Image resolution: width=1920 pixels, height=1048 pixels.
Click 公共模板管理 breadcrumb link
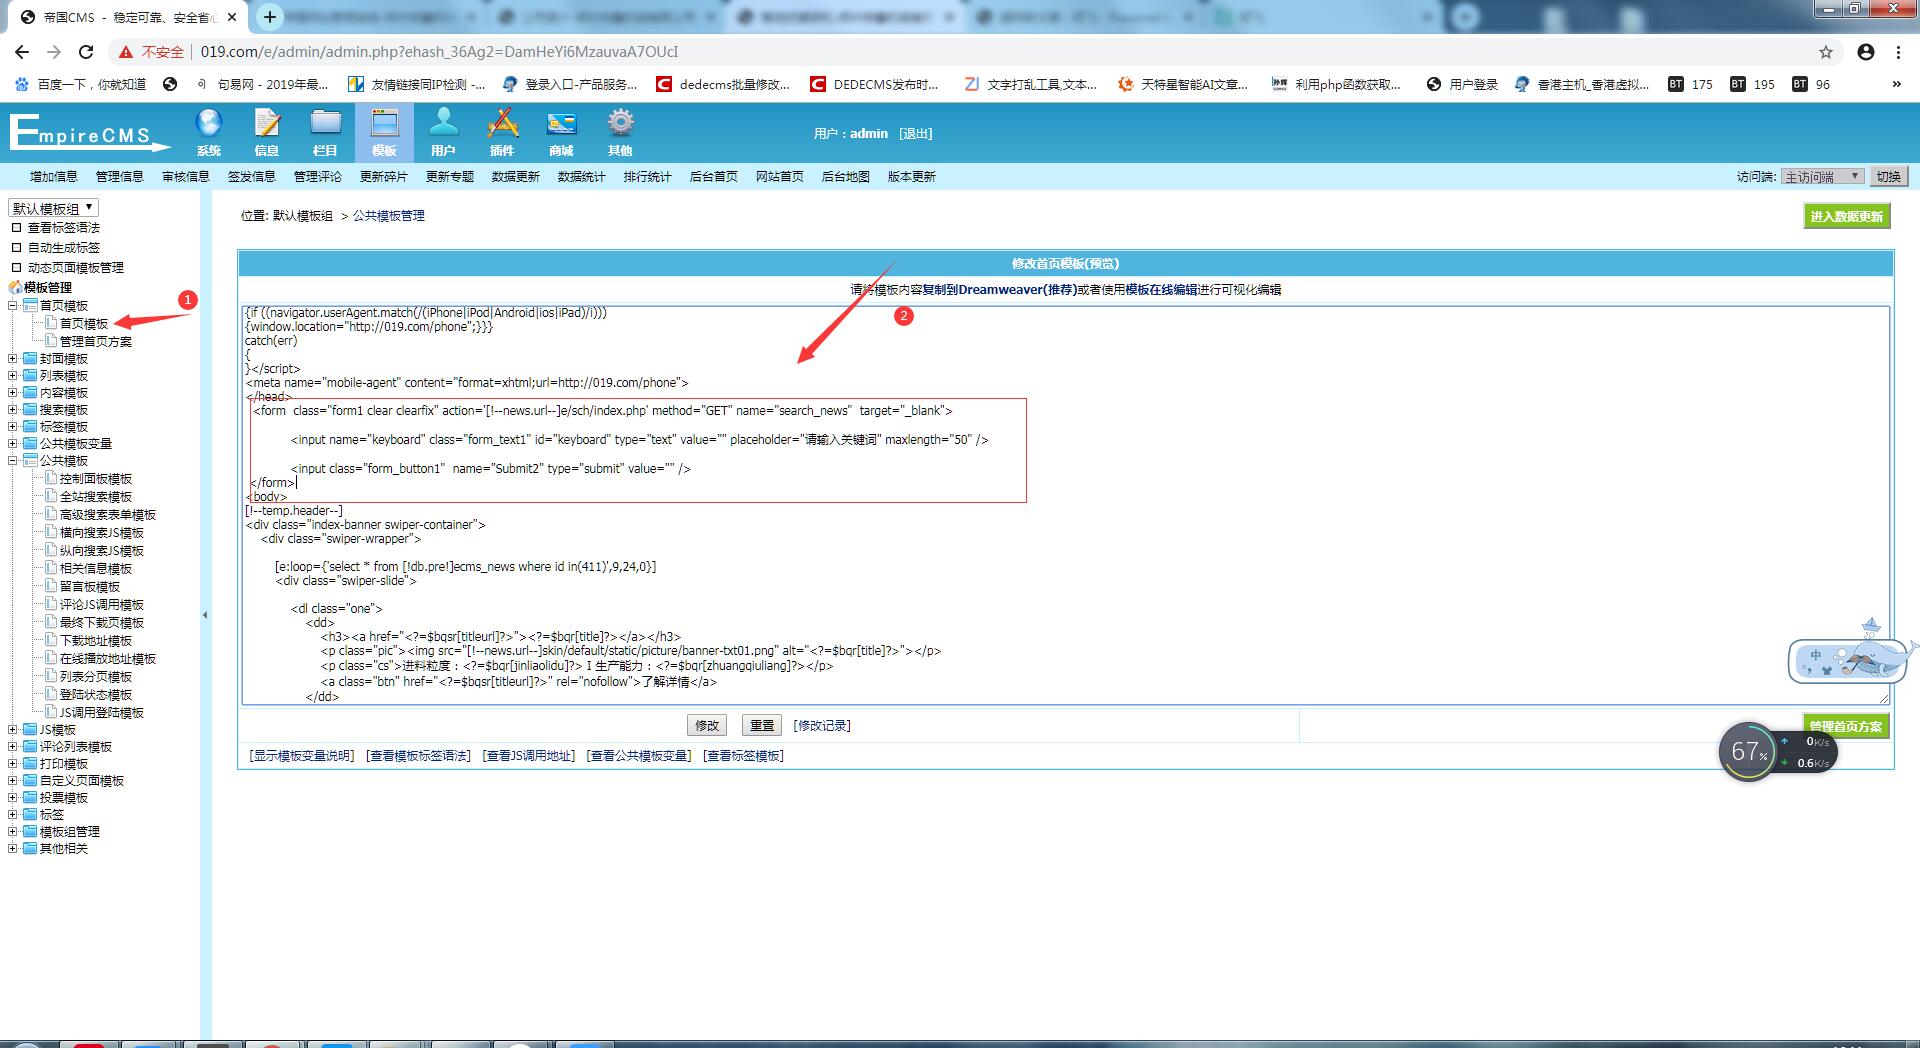[389, 216]
